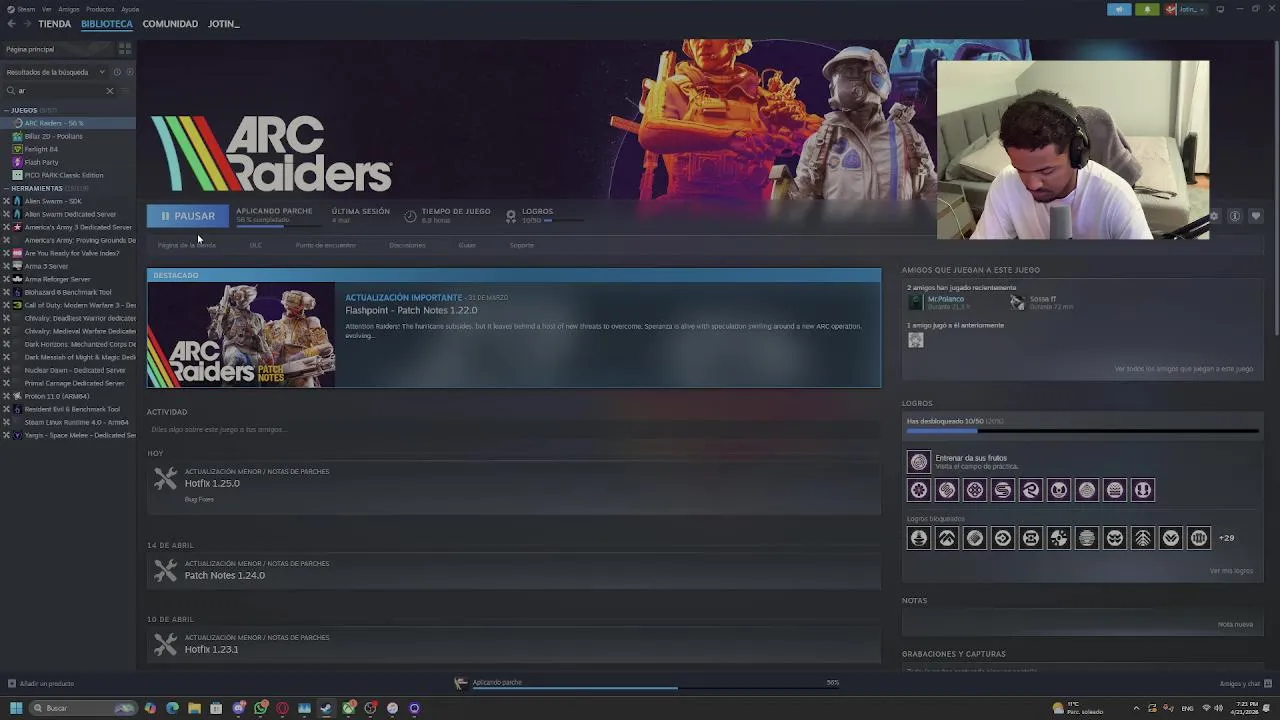
Task: Click the library search input field
Action: (x=60, y=91)
